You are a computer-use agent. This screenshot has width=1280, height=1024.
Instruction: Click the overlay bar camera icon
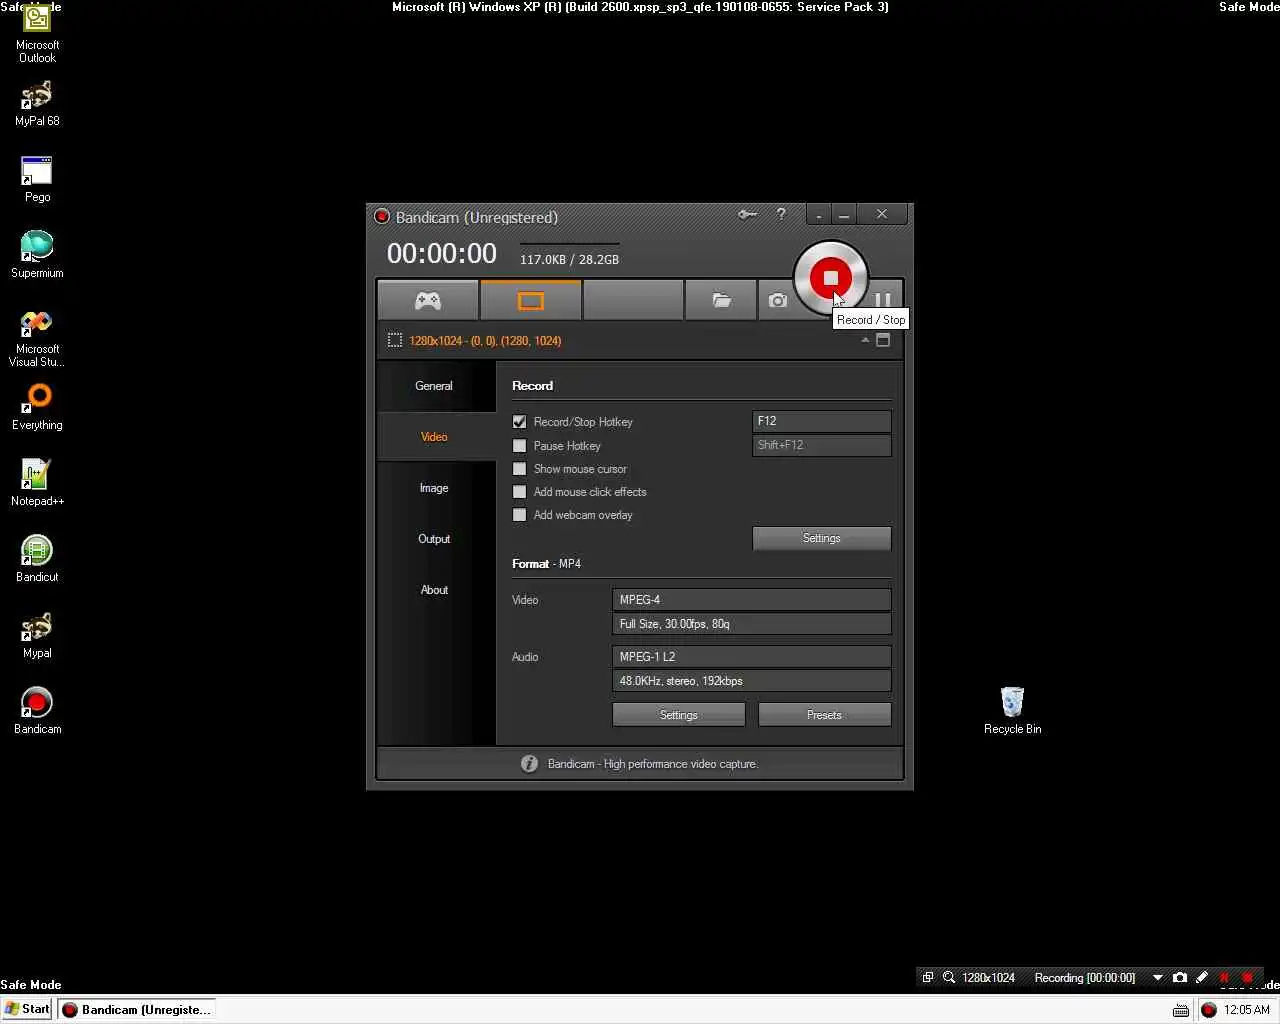(x=1180, y=978)
